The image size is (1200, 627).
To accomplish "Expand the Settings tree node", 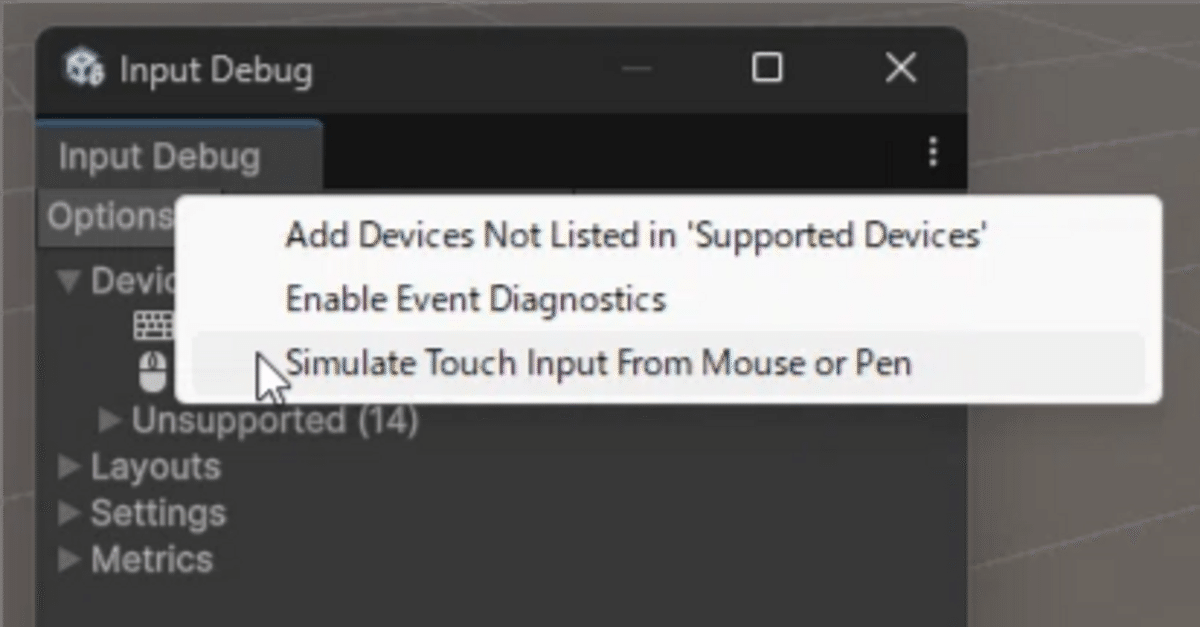I will pos(68,513).
